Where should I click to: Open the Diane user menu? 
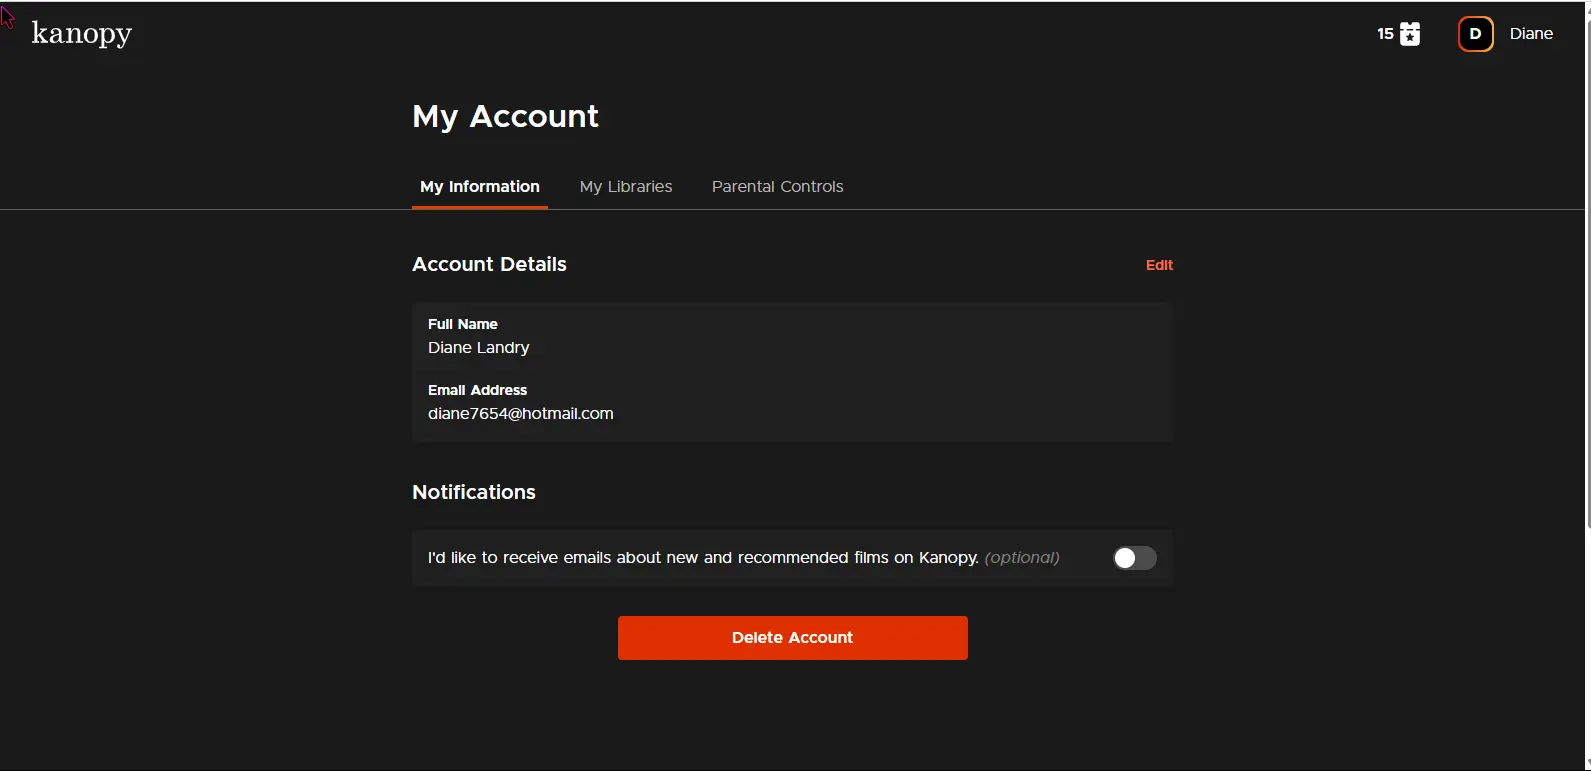pyautogui.click(x=1531, y=34)
